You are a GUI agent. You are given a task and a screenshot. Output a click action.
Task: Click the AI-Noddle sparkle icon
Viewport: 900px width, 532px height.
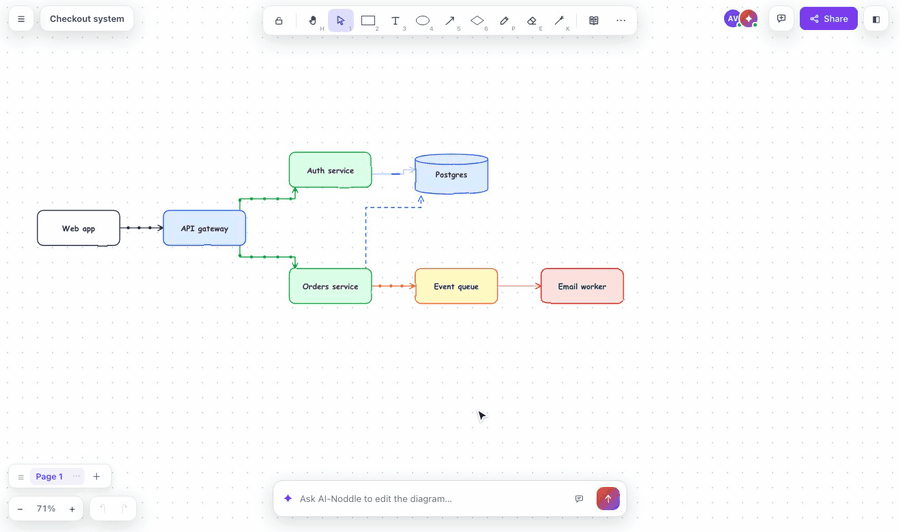pos(288,498)
